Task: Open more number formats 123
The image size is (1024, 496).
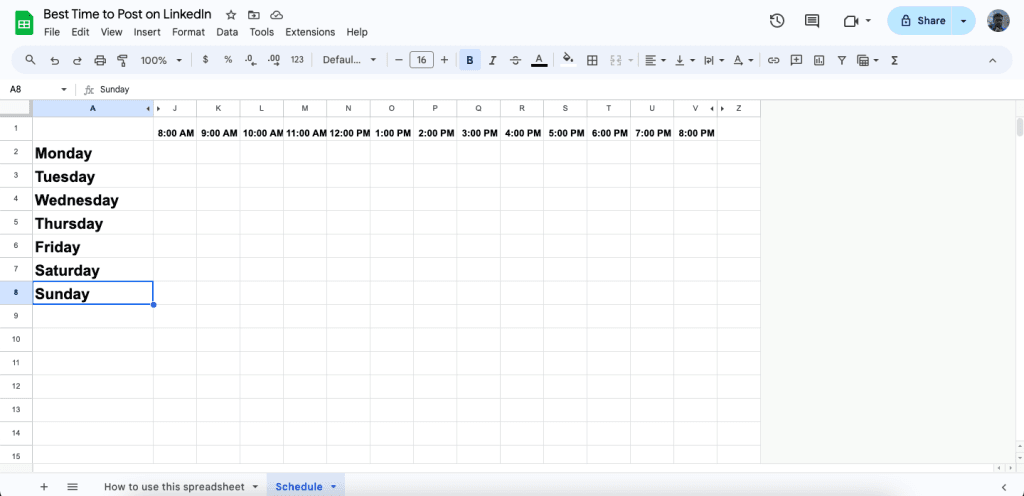Action: click(x=297, y=60)
